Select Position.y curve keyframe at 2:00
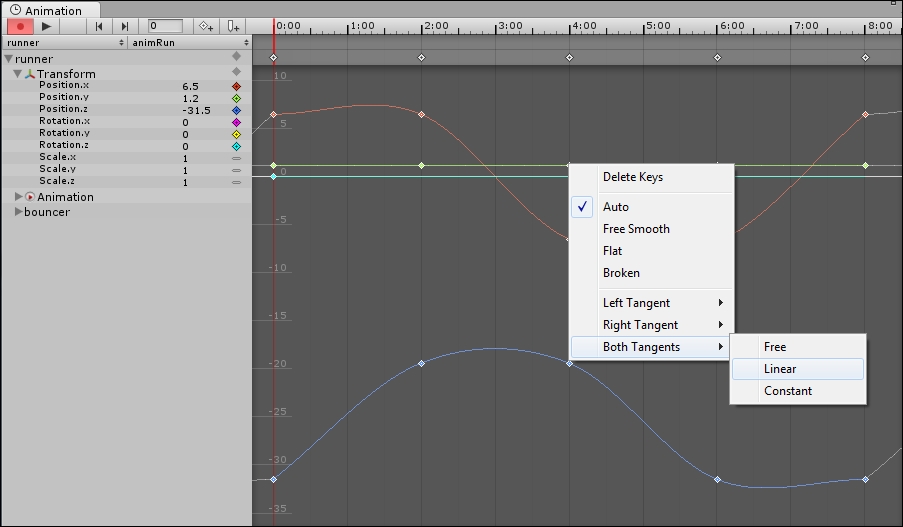The width and height of the screenshot is (903, 527). pyautogui.click(x=422, y=165)
